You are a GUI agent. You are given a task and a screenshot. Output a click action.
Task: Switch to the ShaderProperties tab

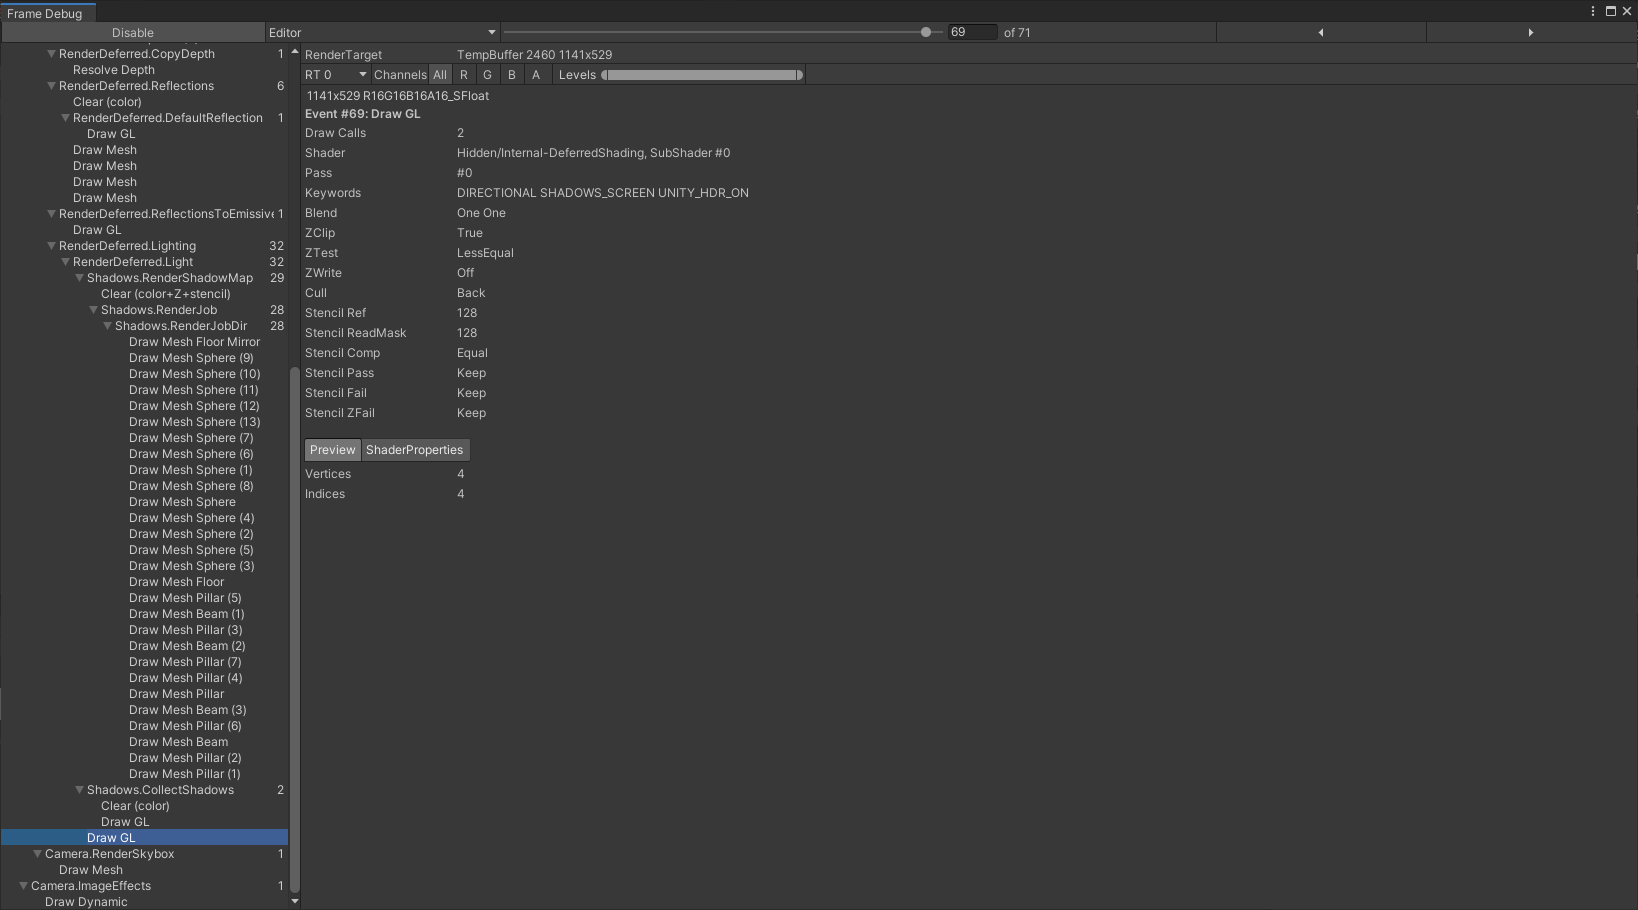[x=415, y=450]
